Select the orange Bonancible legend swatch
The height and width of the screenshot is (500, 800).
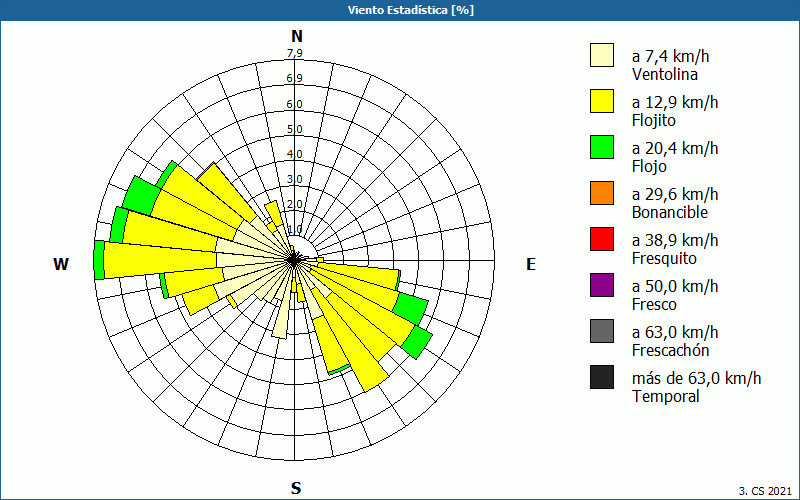(602, 193)
